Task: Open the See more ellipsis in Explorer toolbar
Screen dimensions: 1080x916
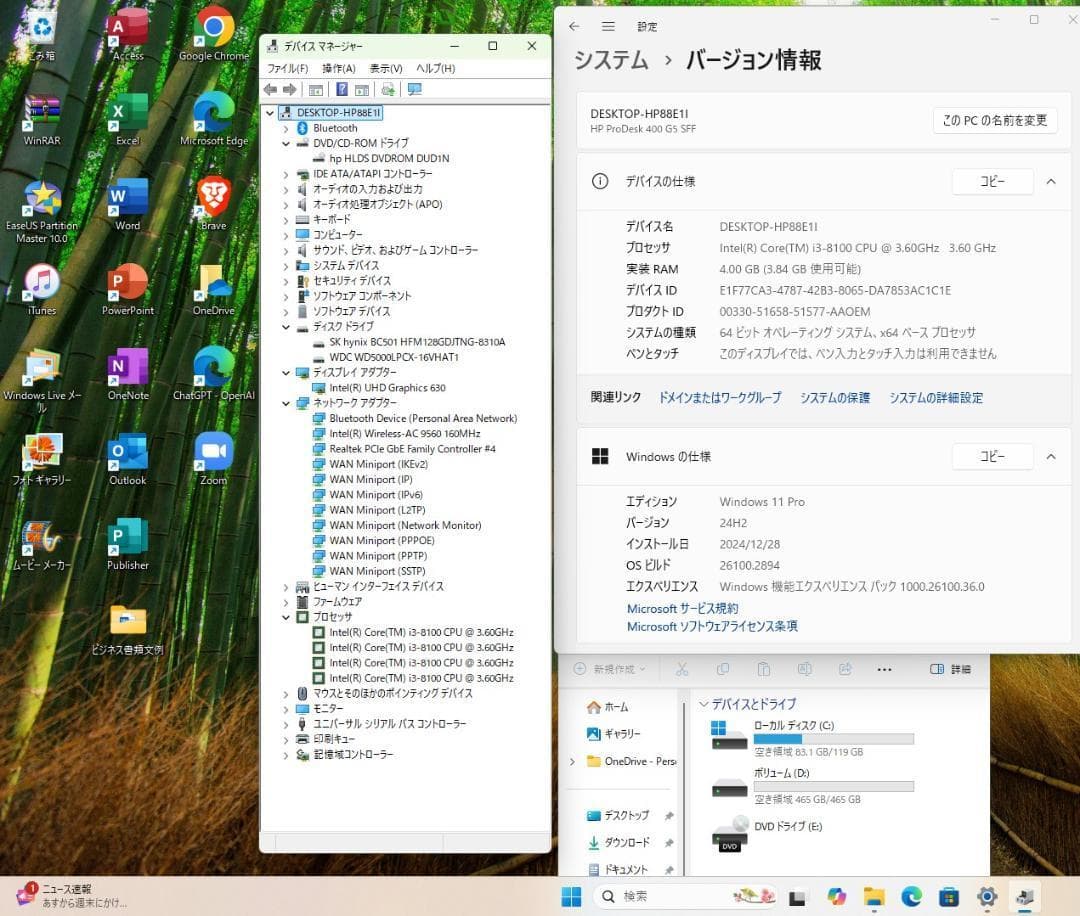Action: point(883,669)
